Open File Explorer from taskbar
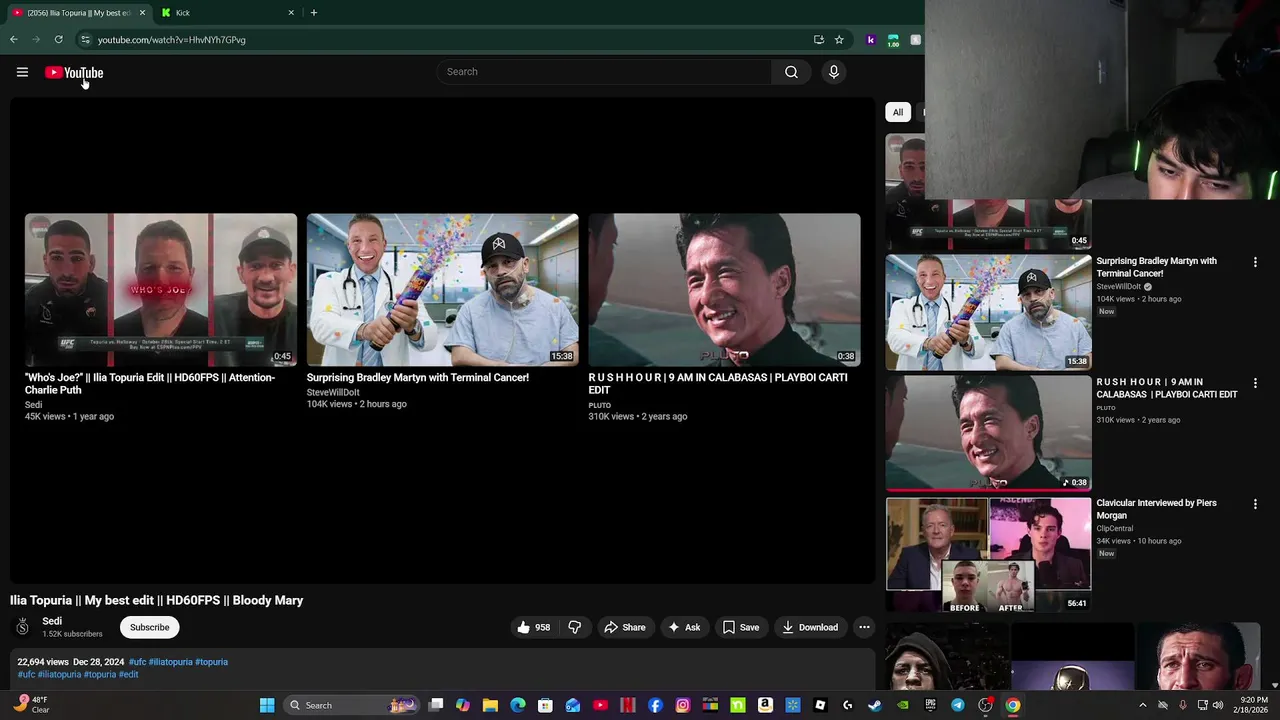 pos(490,705)
